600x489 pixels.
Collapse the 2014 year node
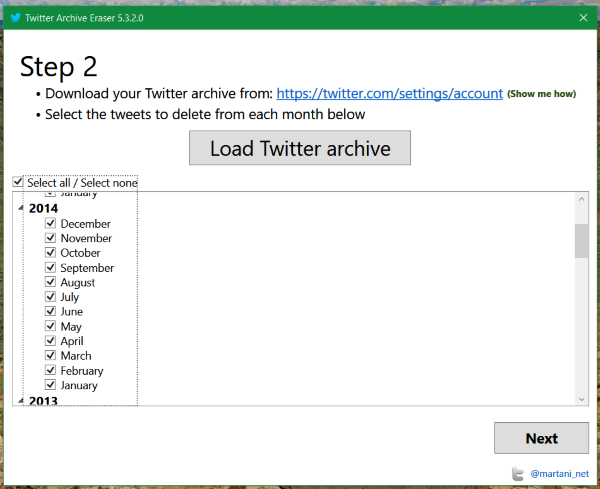coord(21,208)
